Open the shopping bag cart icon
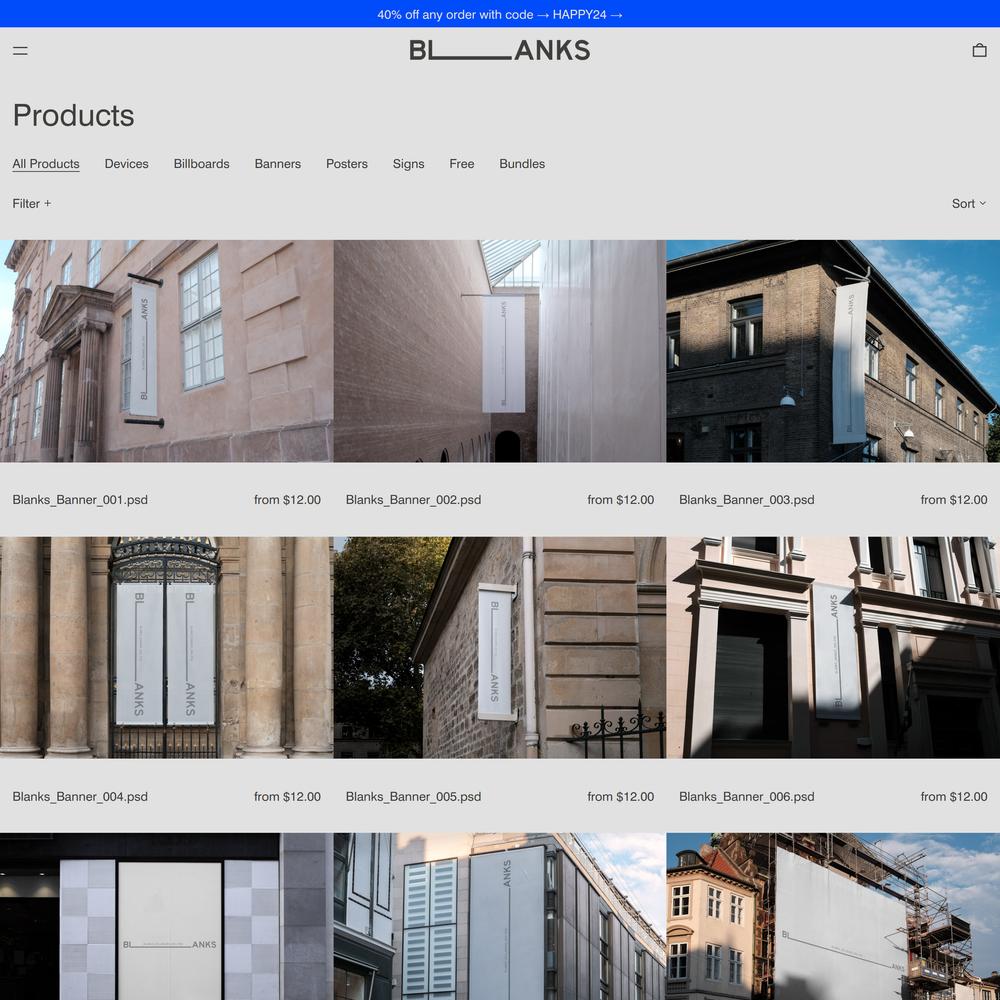Image resolution: width=1000 pixels, height=1000 pixels. (x=980, y=50)
